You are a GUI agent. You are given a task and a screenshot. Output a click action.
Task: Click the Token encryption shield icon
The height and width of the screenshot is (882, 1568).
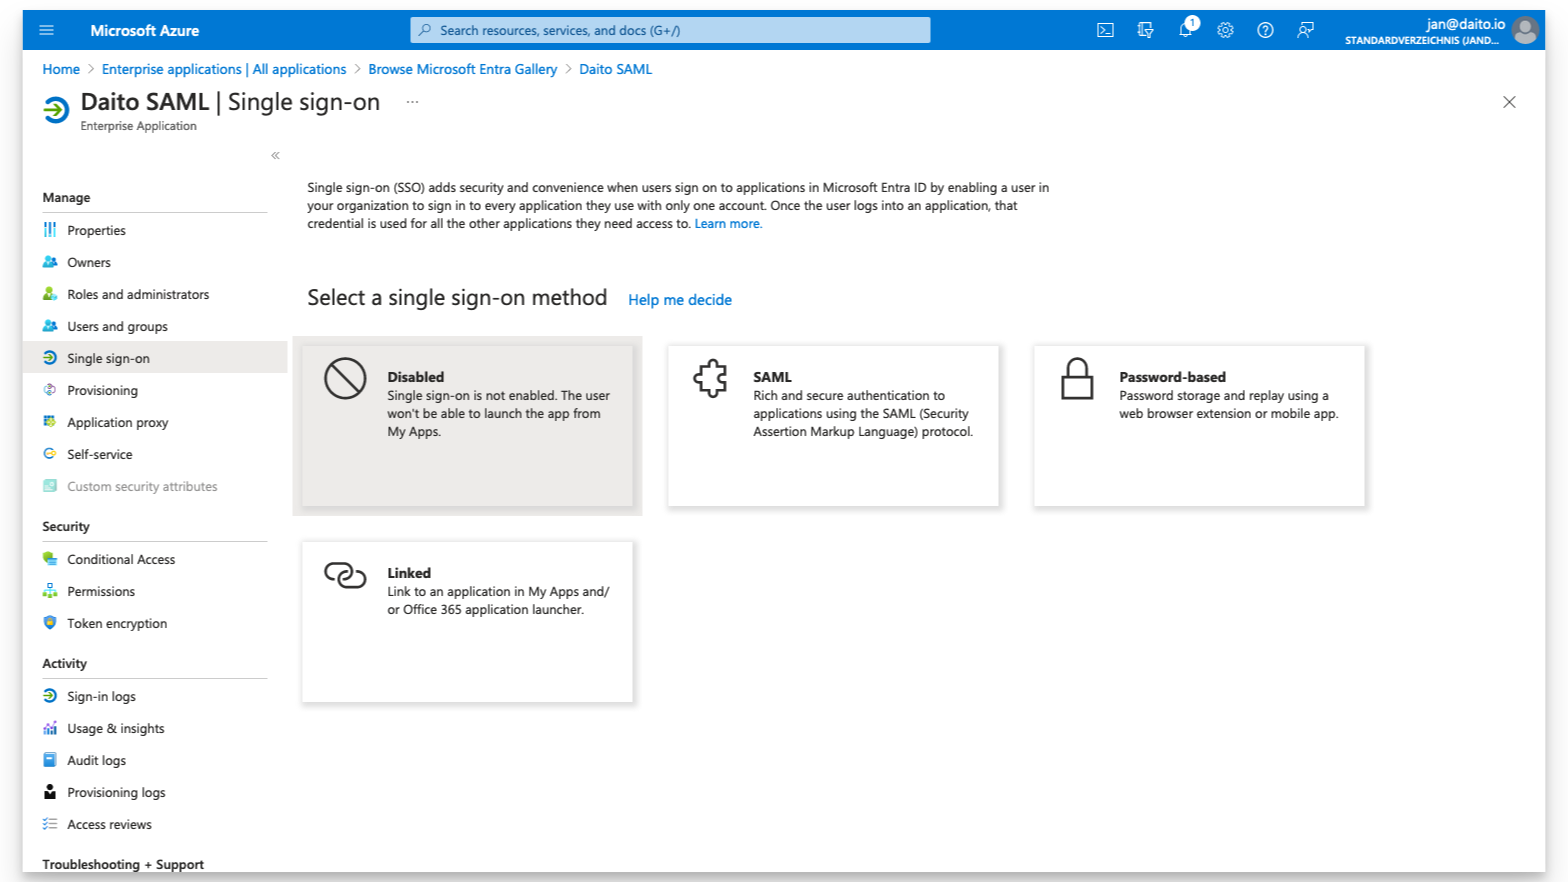pos(50,623)
